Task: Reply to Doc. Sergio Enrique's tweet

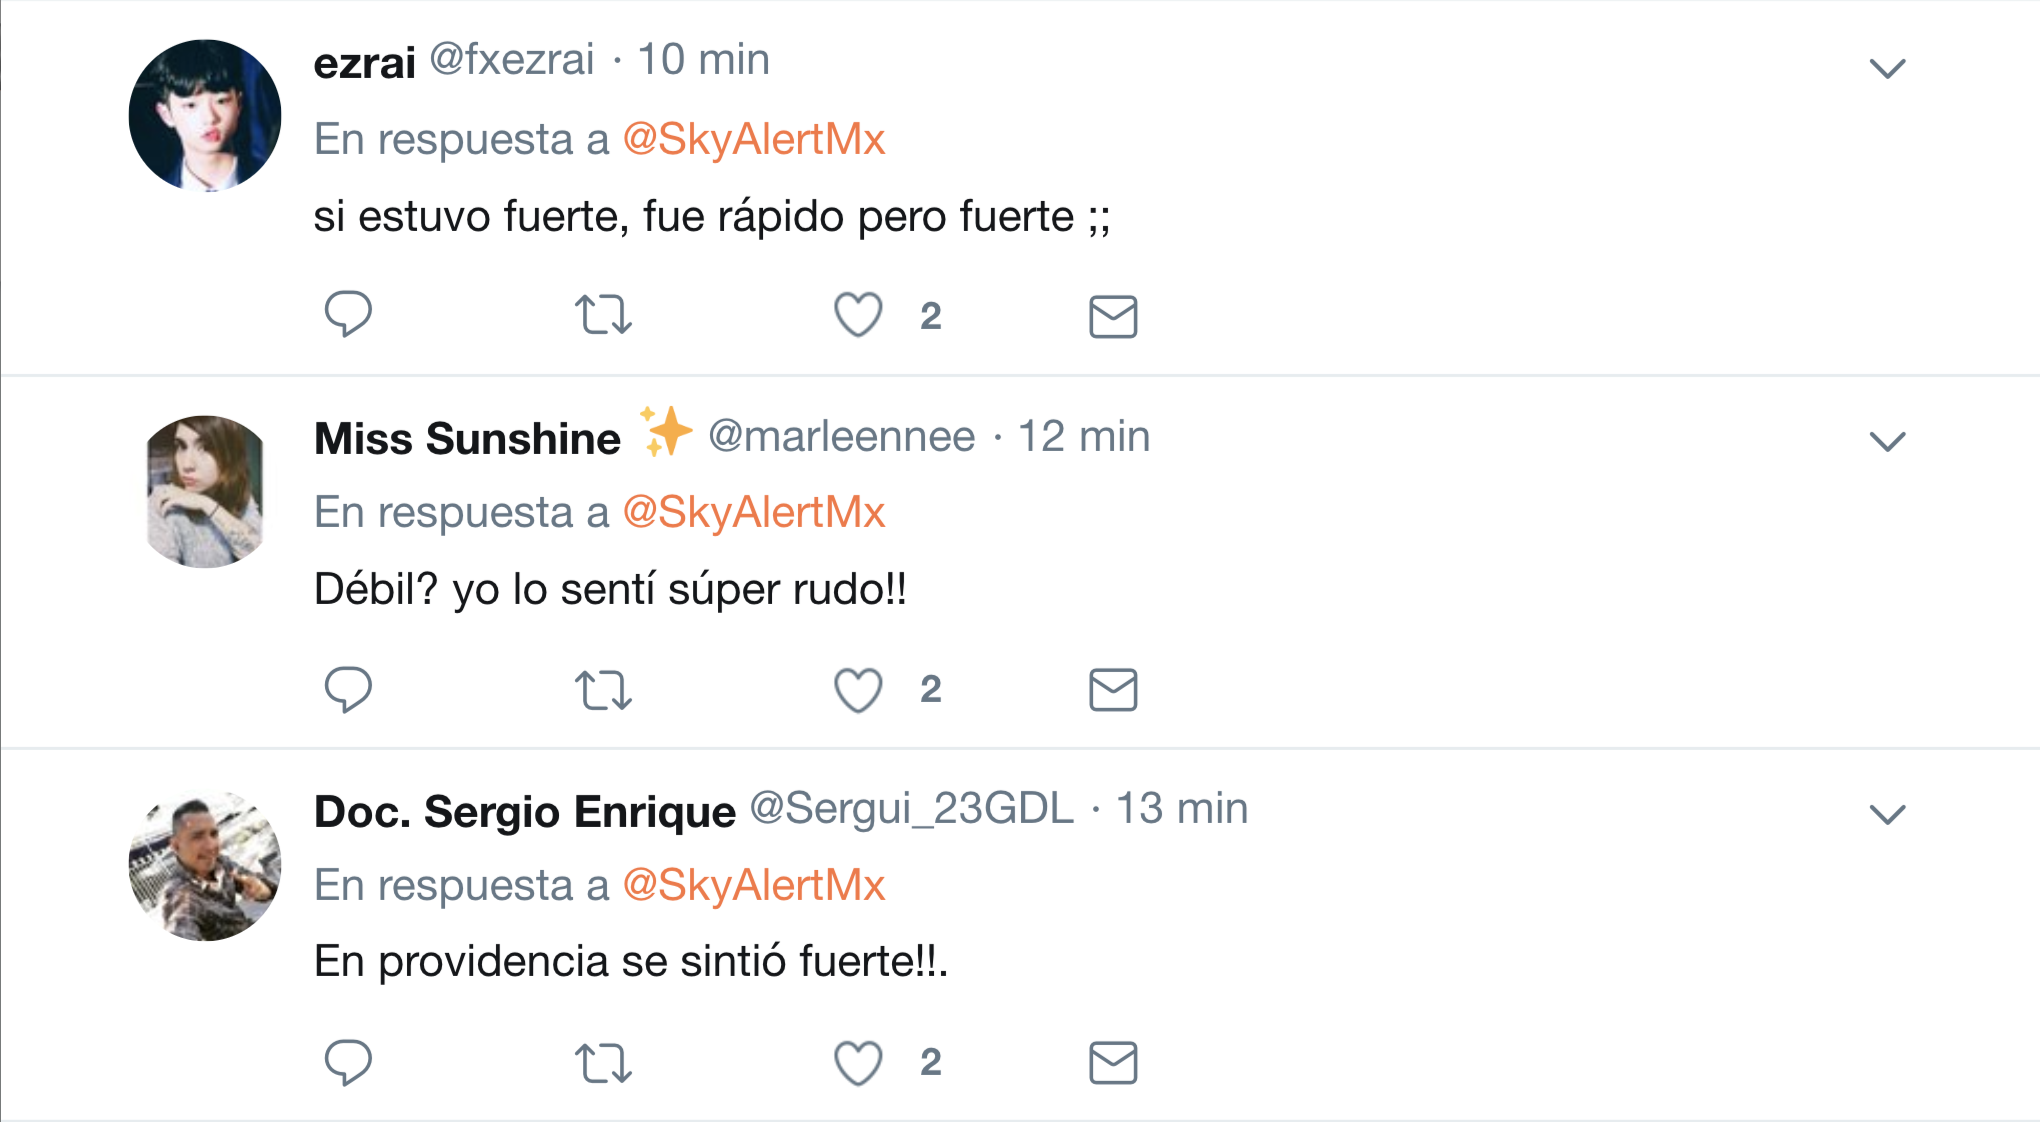Action: 348,1062
